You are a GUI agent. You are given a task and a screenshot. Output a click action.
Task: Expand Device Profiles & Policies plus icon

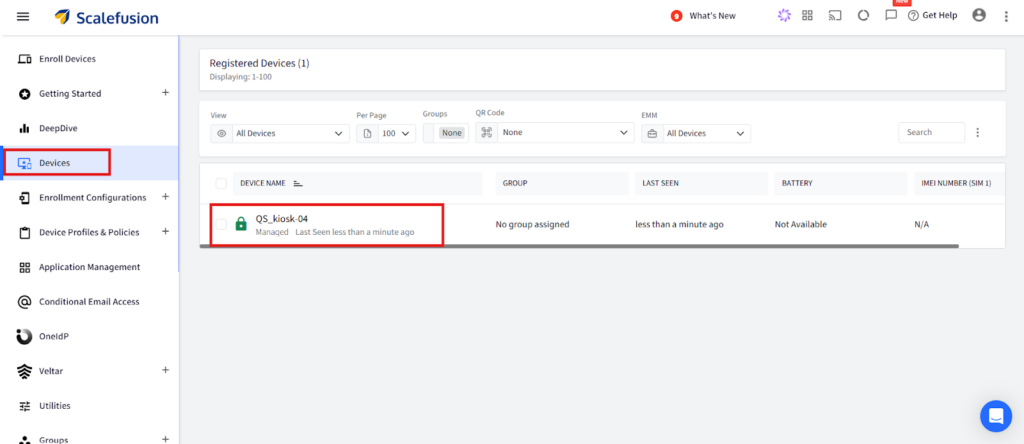165,231
